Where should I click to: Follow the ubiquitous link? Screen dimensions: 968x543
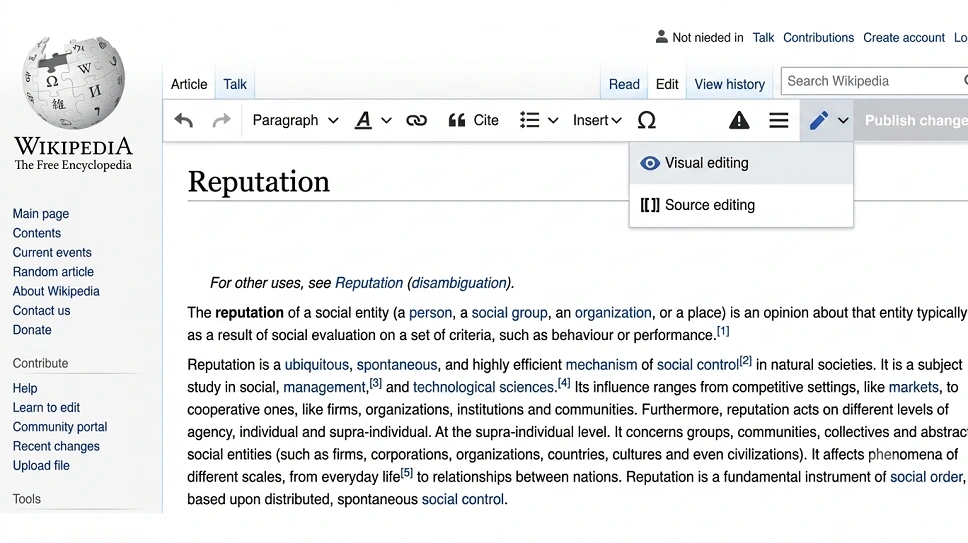tap(317, 365)
